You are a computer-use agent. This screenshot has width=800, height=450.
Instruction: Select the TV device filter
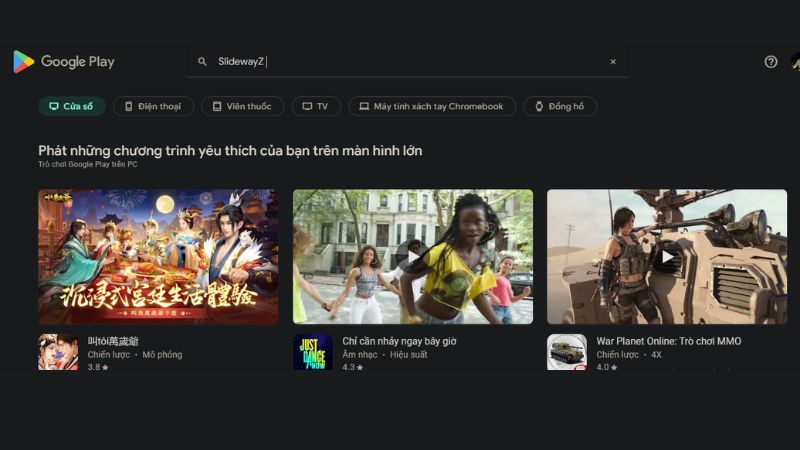(x=316, y=106)
